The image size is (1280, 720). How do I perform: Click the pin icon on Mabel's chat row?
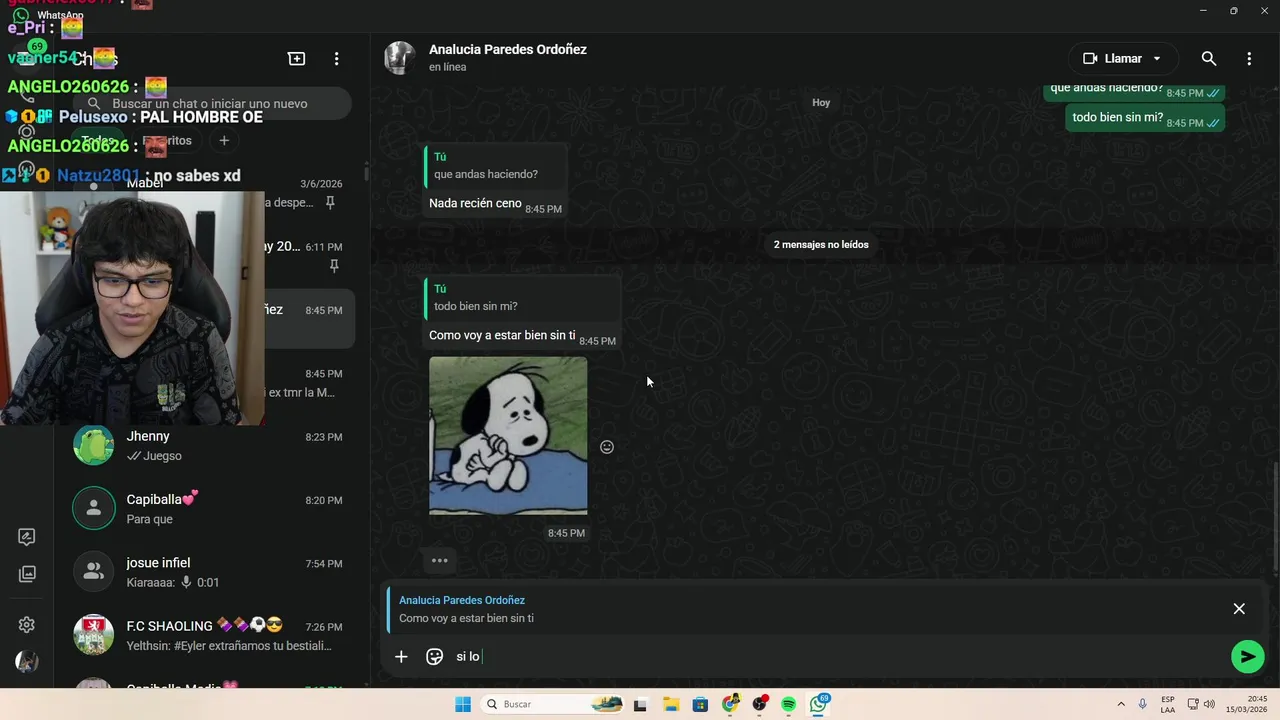pyautogui.click(x=330, y=203)
